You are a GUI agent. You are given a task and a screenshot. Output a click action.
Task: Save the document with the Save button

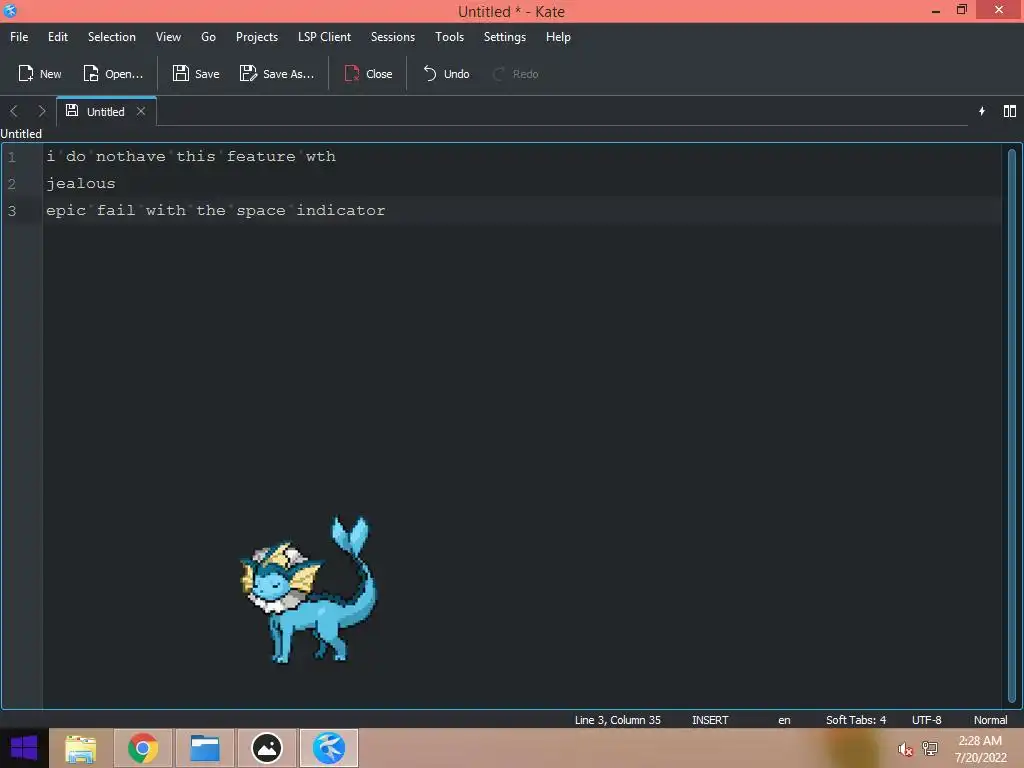coord(196,74)
